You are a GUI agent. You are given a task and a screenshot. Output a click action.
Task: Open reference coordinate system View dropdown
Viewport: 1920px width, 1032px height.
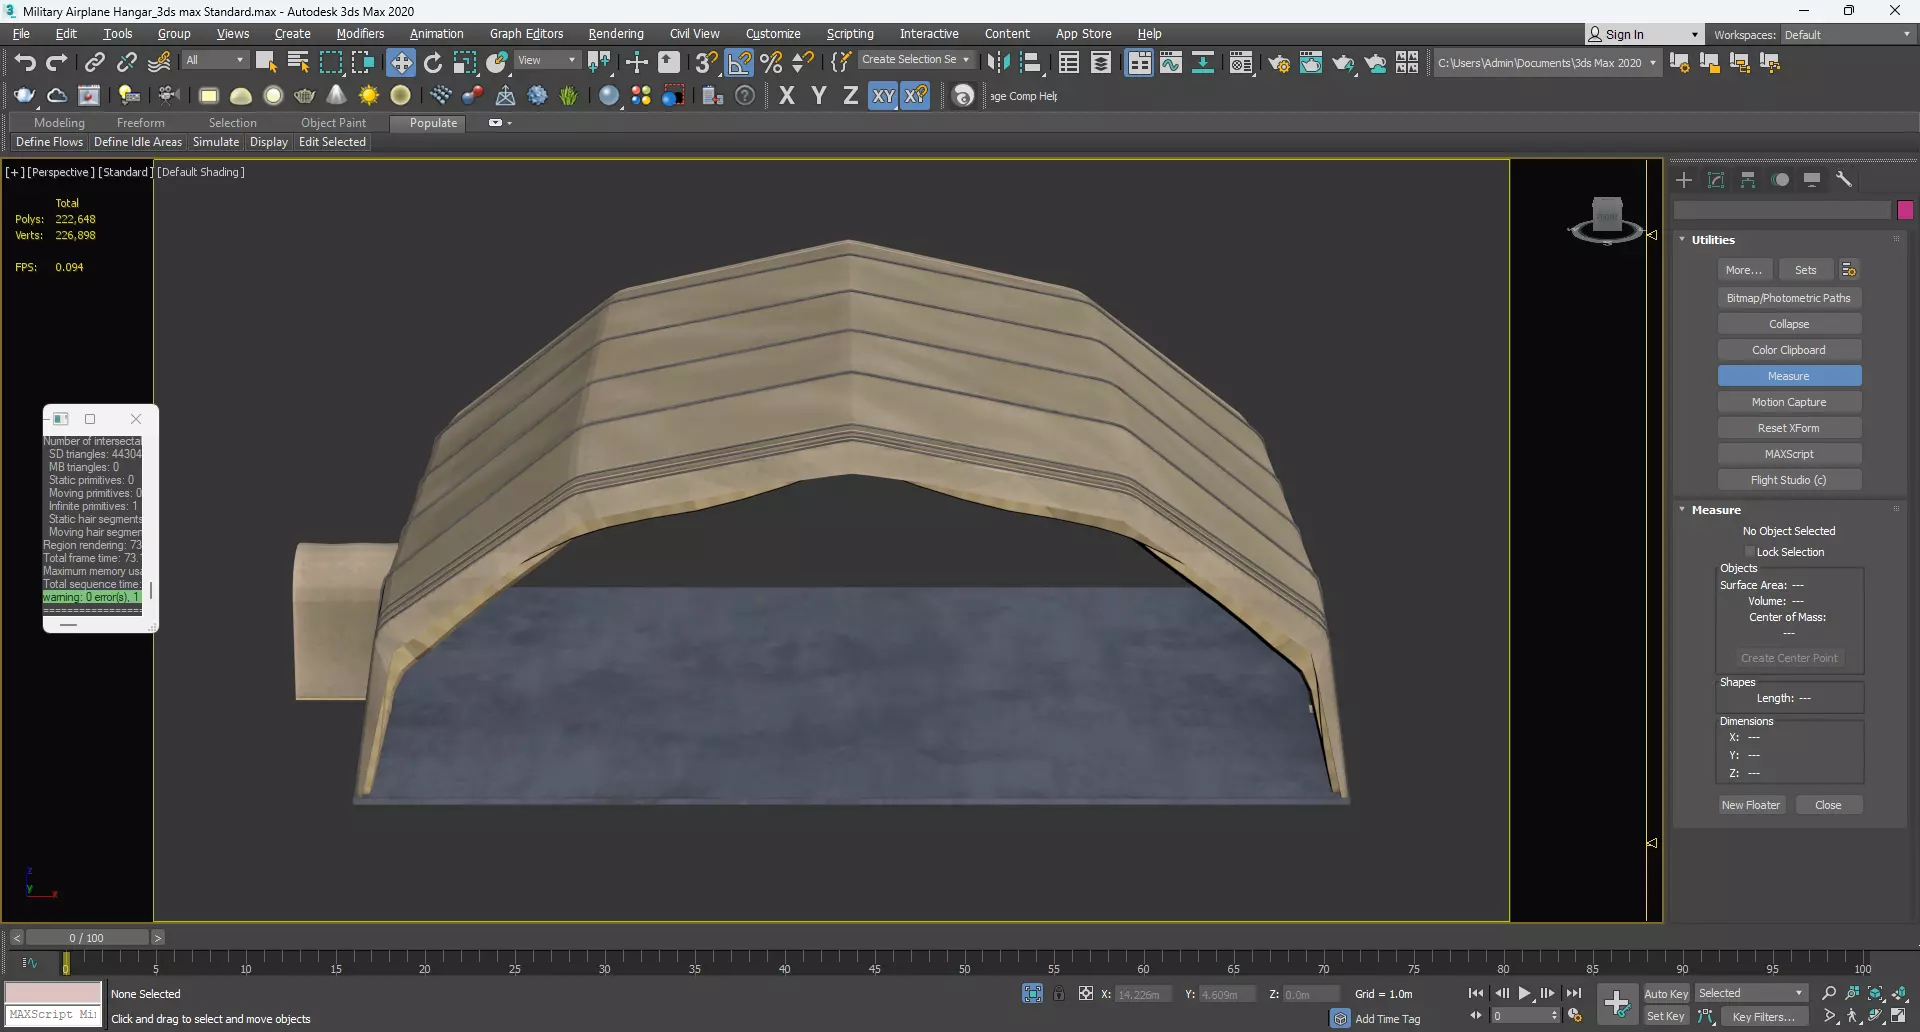pos(546,60)
